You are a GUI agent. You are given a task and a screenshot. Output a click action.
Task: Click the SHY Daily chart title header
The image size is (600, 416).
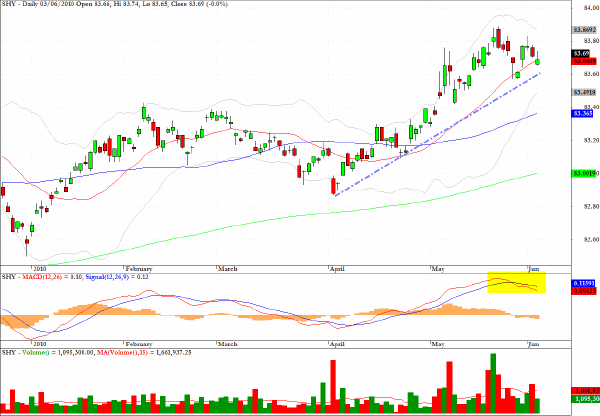(x=114, y=4)
